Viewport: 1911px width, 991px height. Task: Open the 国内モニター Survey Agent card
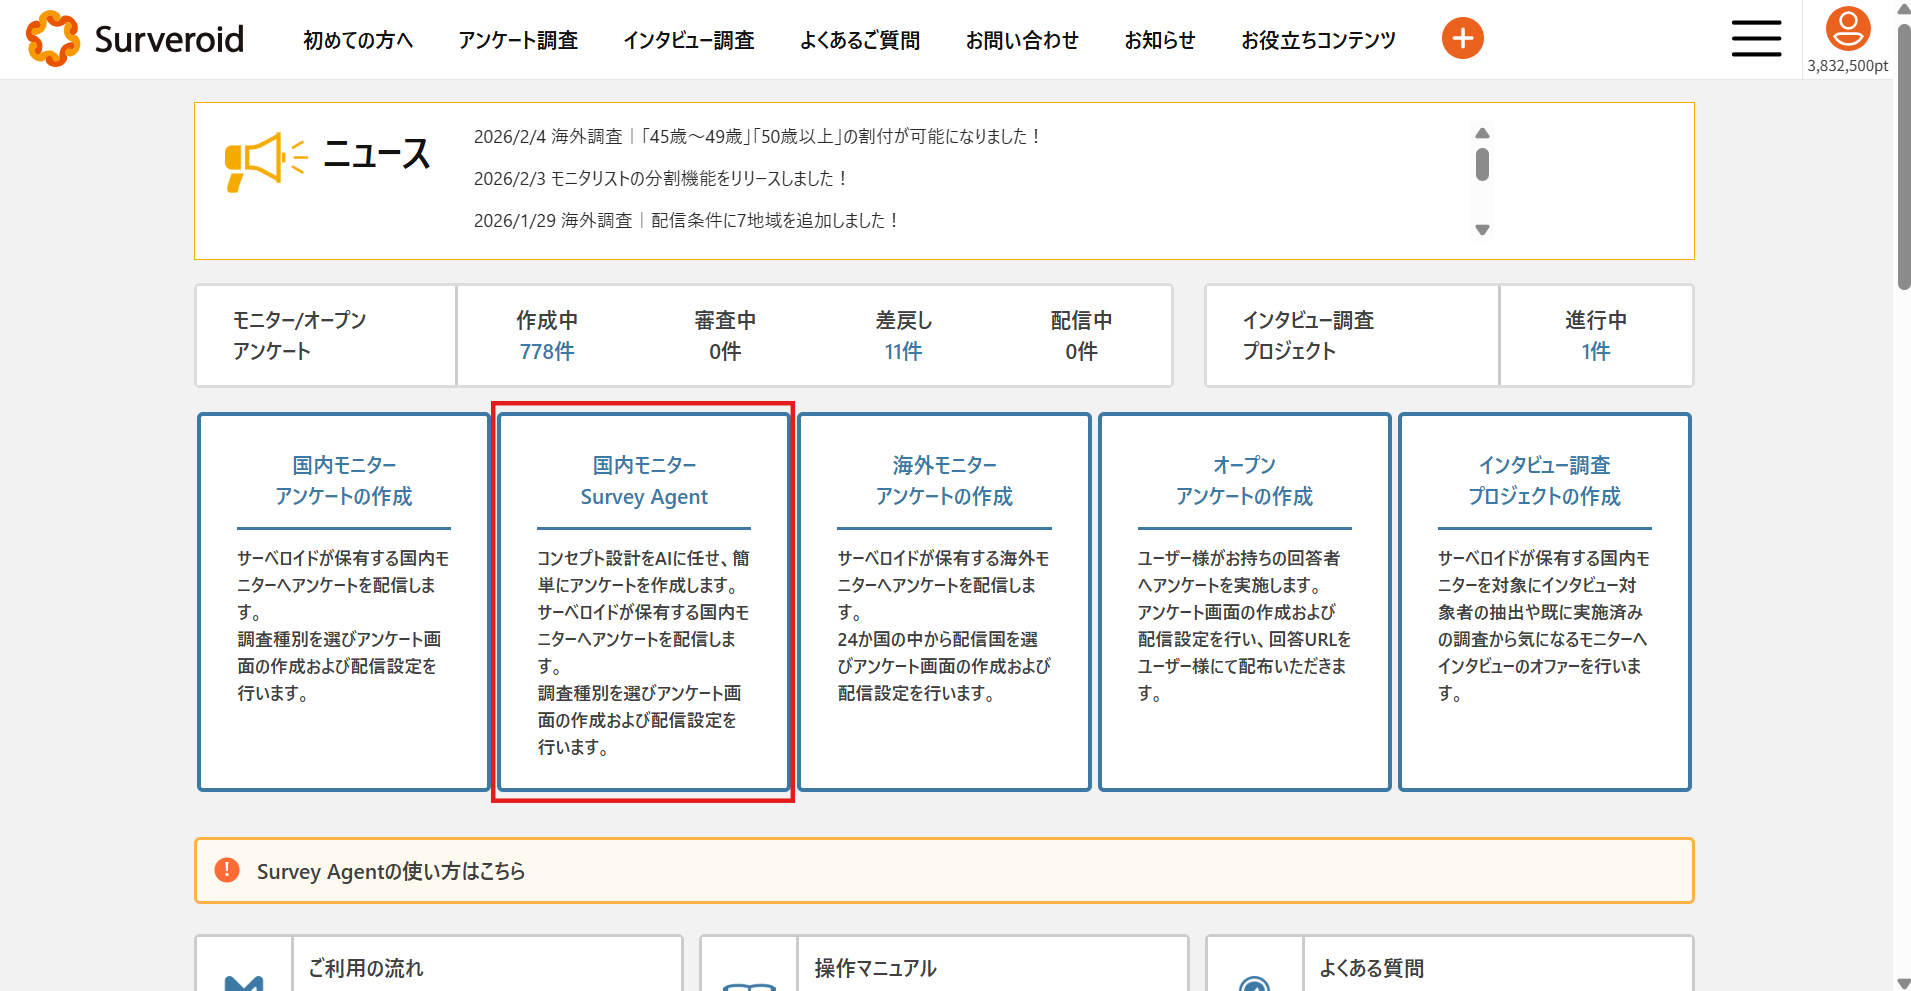644,600
